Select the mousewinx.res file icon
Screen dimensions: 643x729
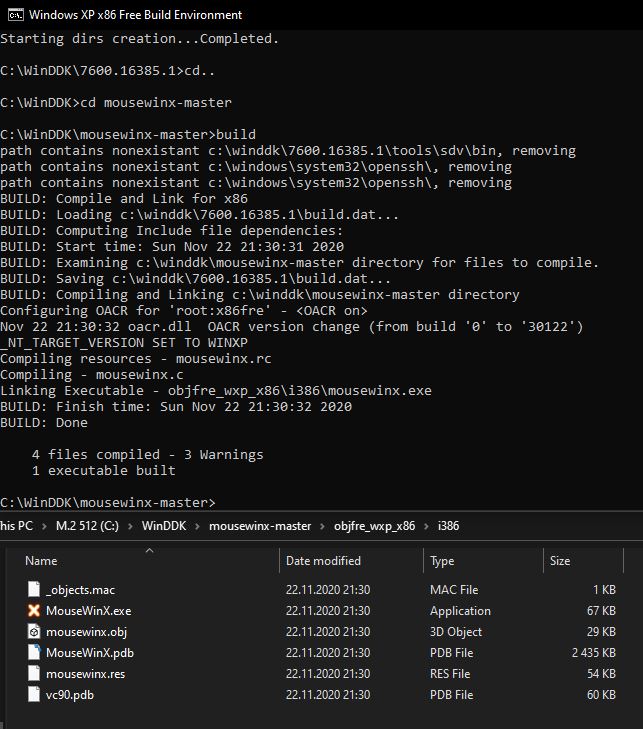tap(34, 673)
